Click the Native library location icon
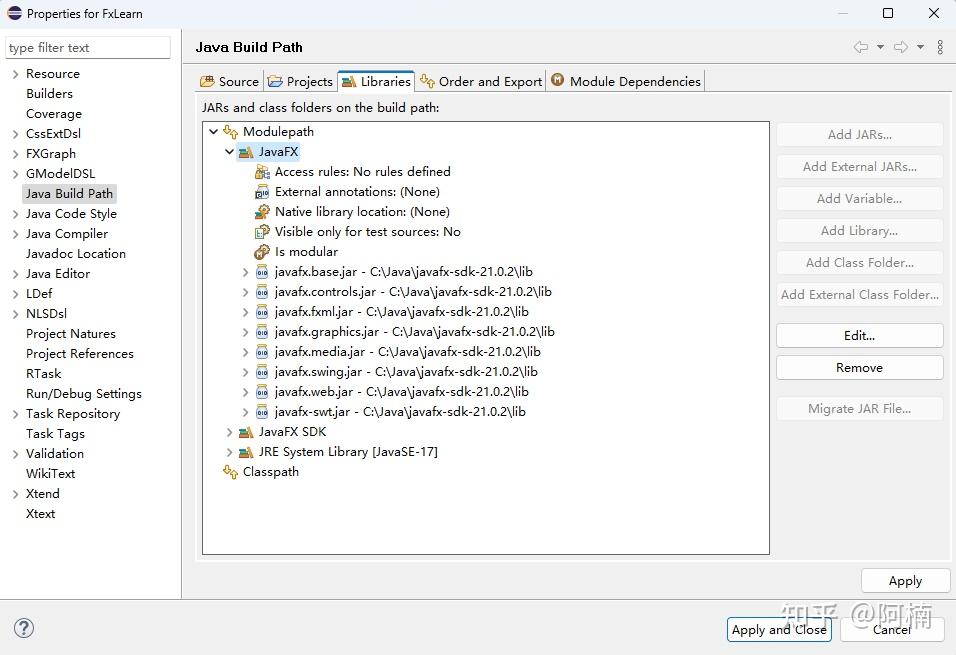This screenshot has height=655, width=956. [x=262, y=212]
